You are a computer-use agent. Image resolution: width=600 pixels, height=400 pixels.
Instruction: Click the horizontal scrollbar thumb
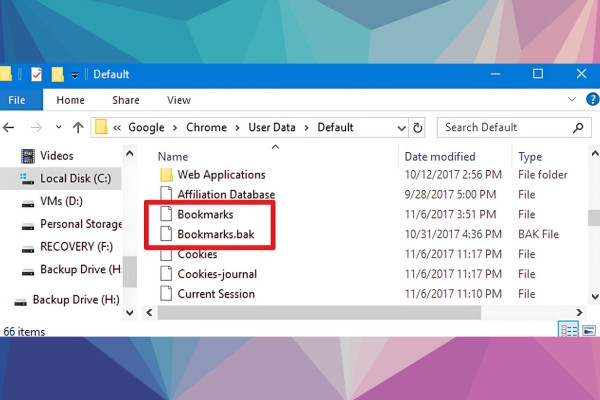(x=319, y=312)
